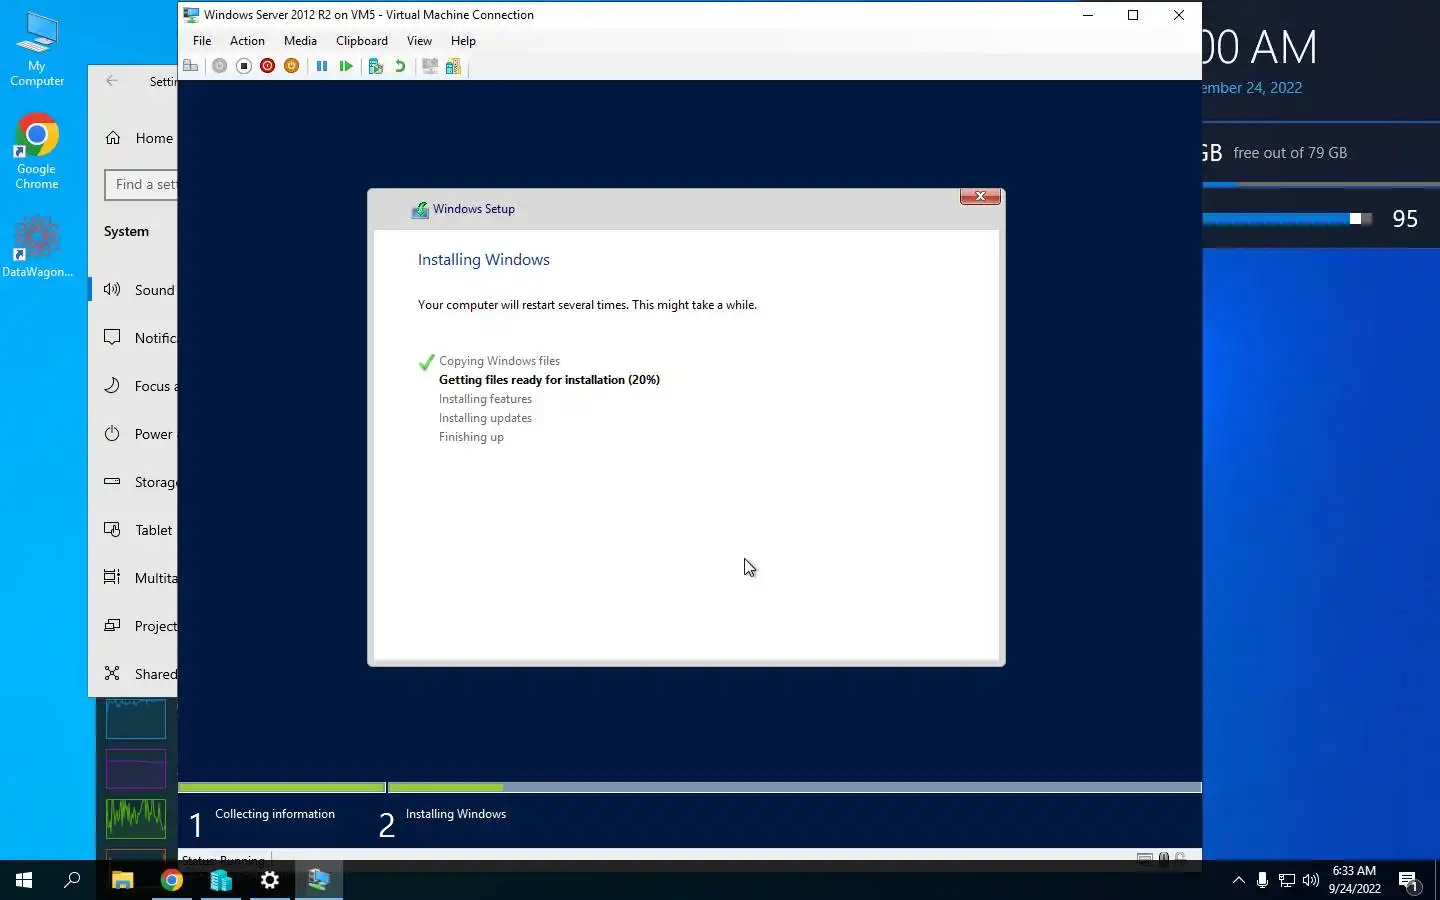The width and height of the screenshot is (1440, 900).
Task: Click the slider handle showing 95
Action: pos(1355,219)
